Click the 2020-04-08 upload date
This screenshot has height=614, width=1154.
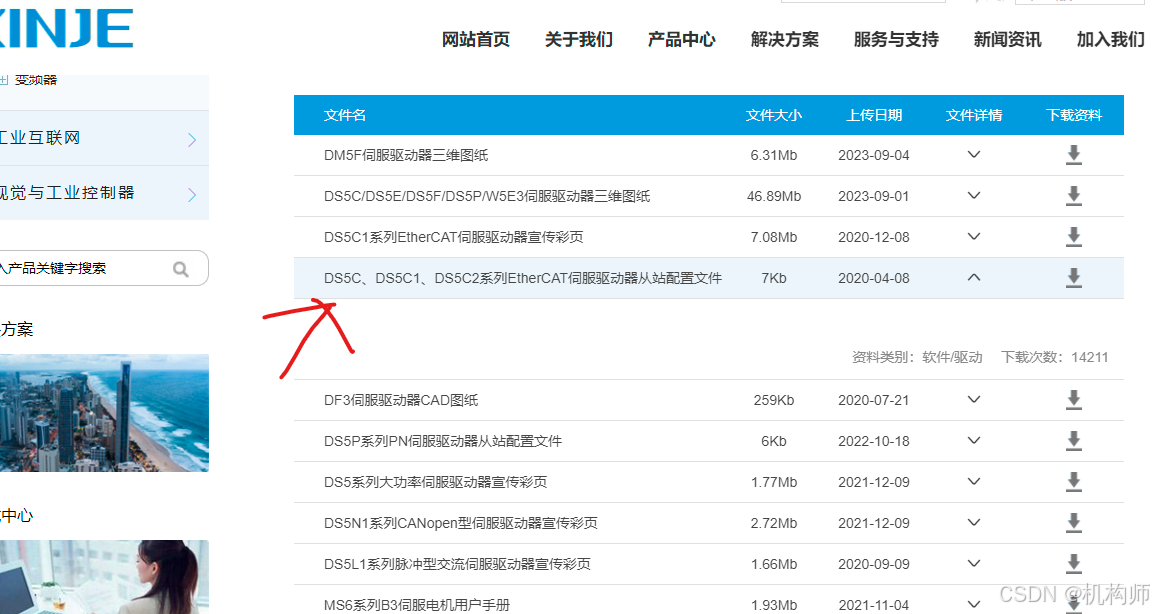coord(874,278)
